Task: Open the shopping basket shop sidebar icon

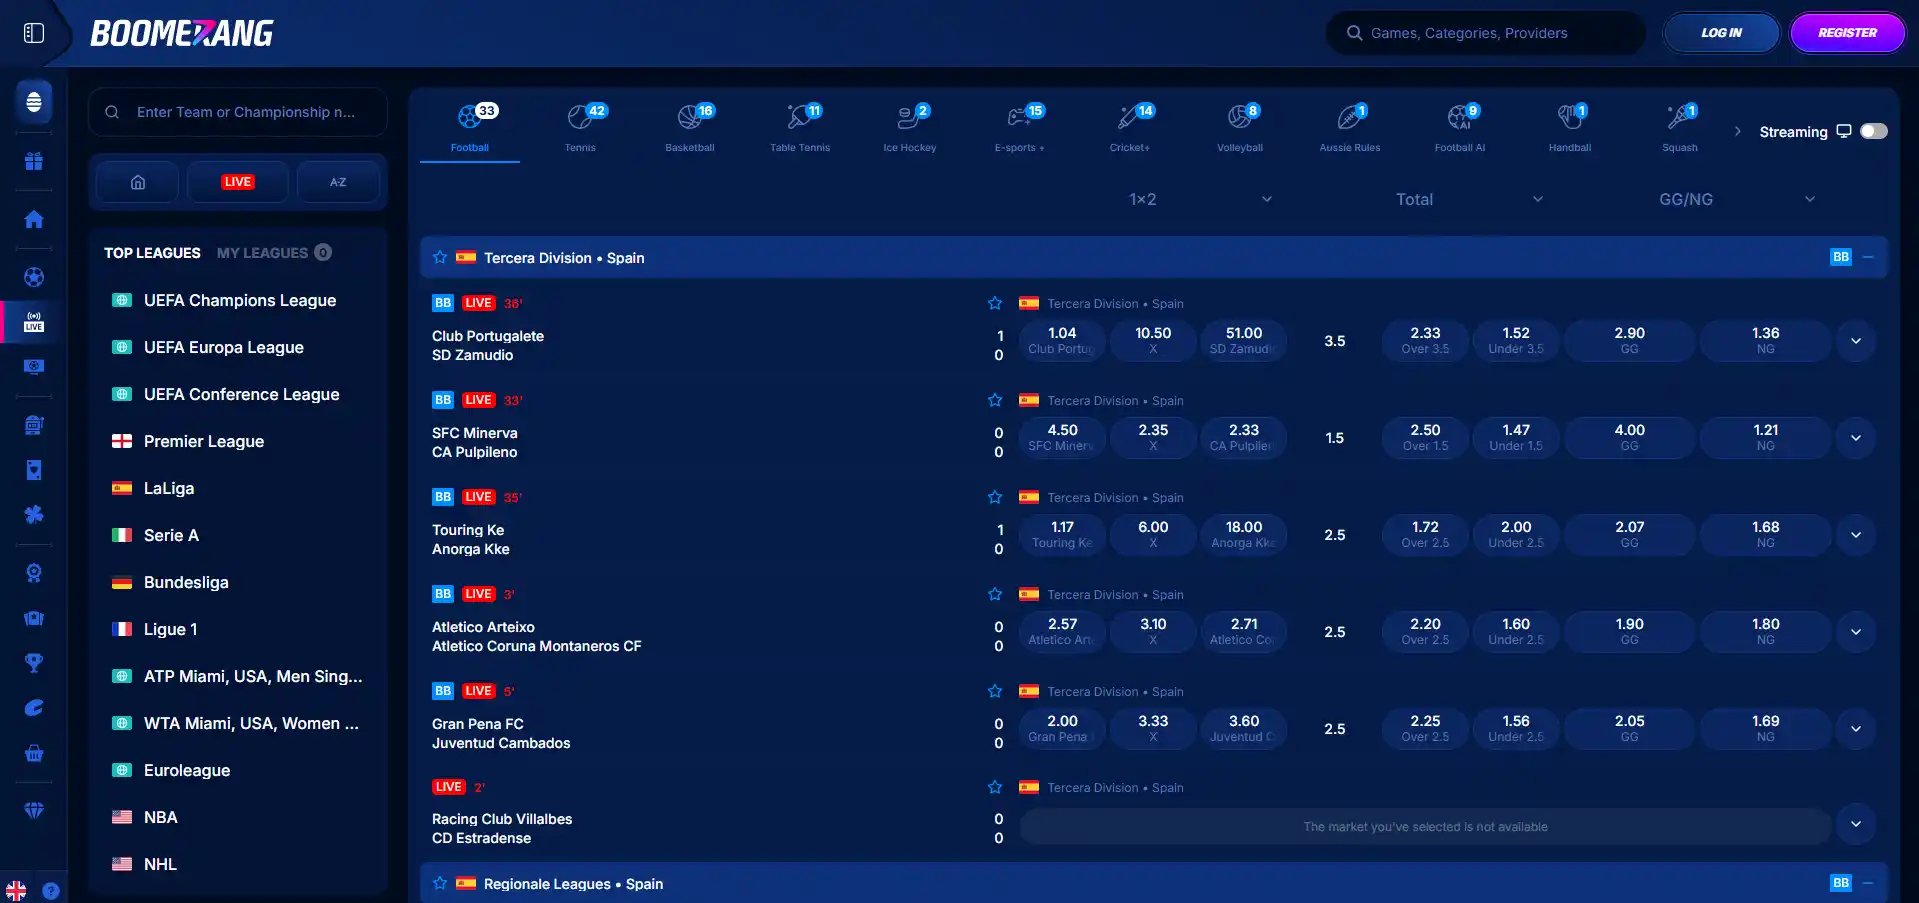Action: coord(34,753)
